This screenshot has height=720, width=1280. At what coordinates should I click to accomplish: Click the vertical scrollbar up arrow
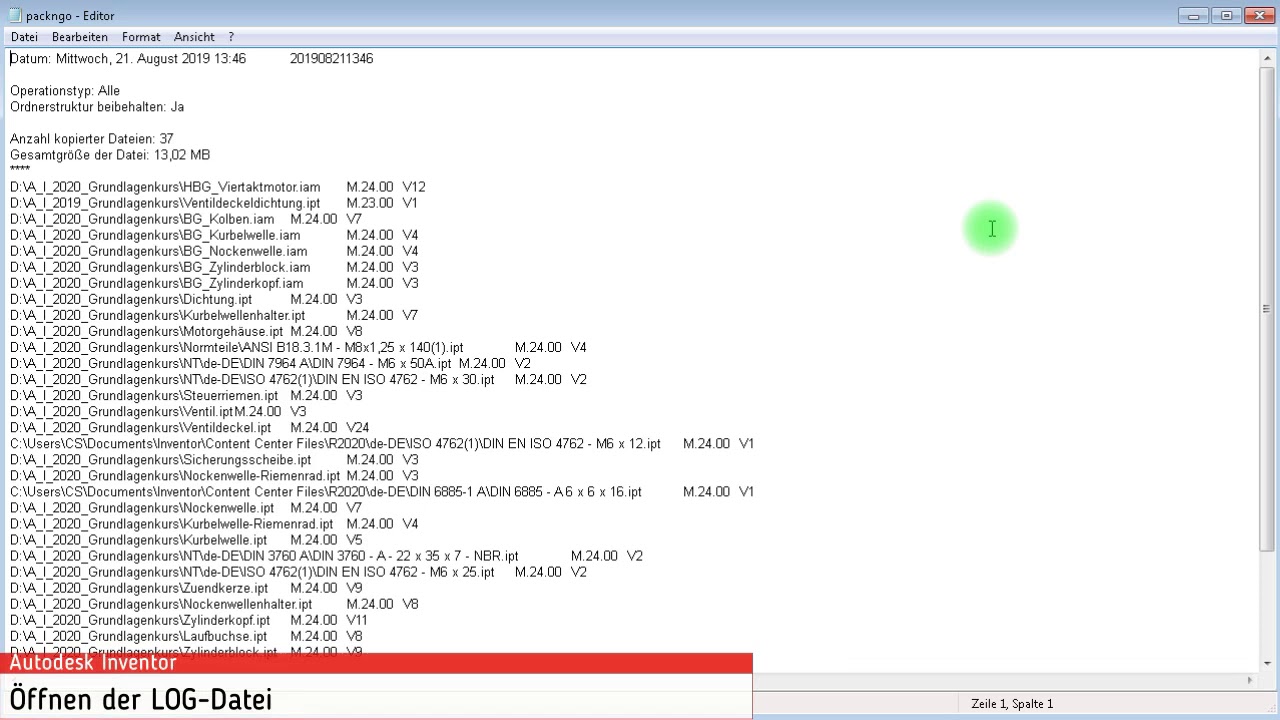coord(1267,58)
